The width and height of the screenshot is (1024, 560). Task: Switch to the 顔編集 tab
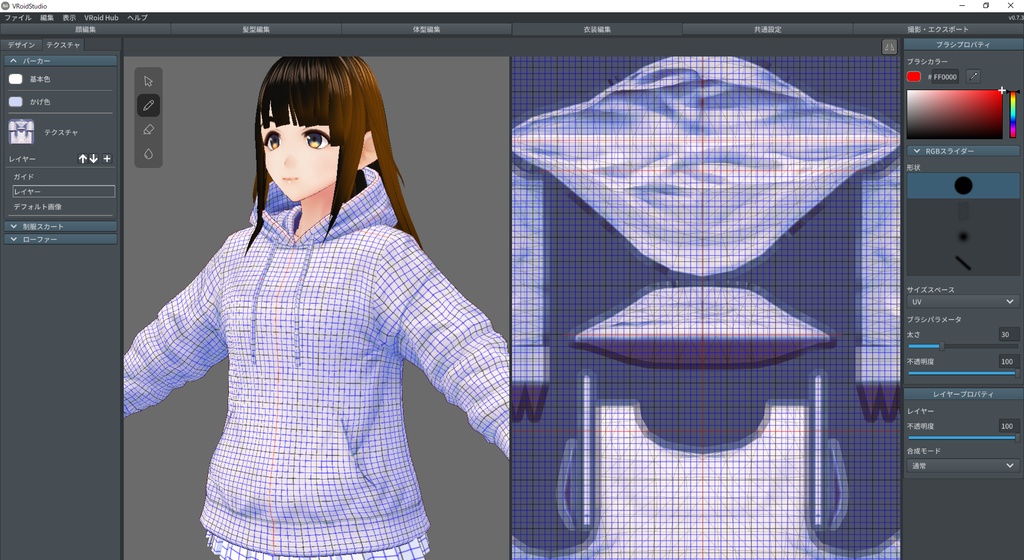click(86, 29)
